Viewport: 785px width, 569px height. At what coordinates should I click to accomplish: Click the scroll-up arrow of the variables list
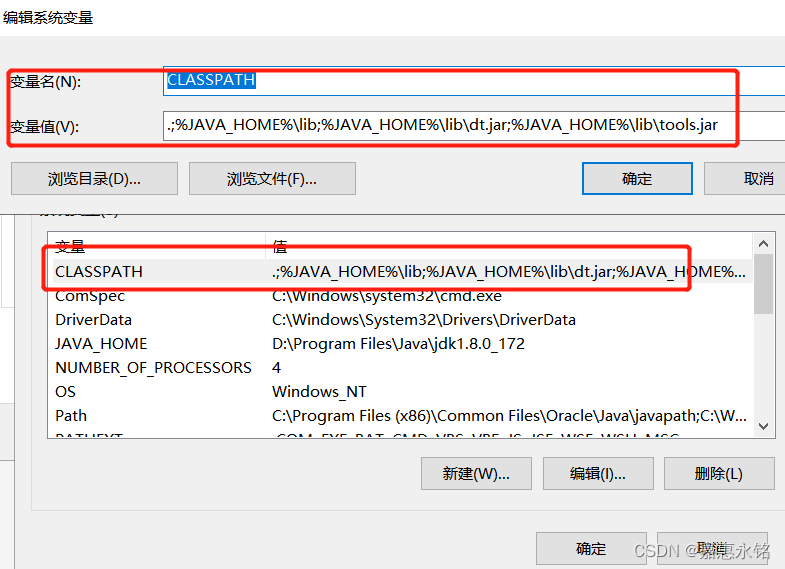coord(763,244)
